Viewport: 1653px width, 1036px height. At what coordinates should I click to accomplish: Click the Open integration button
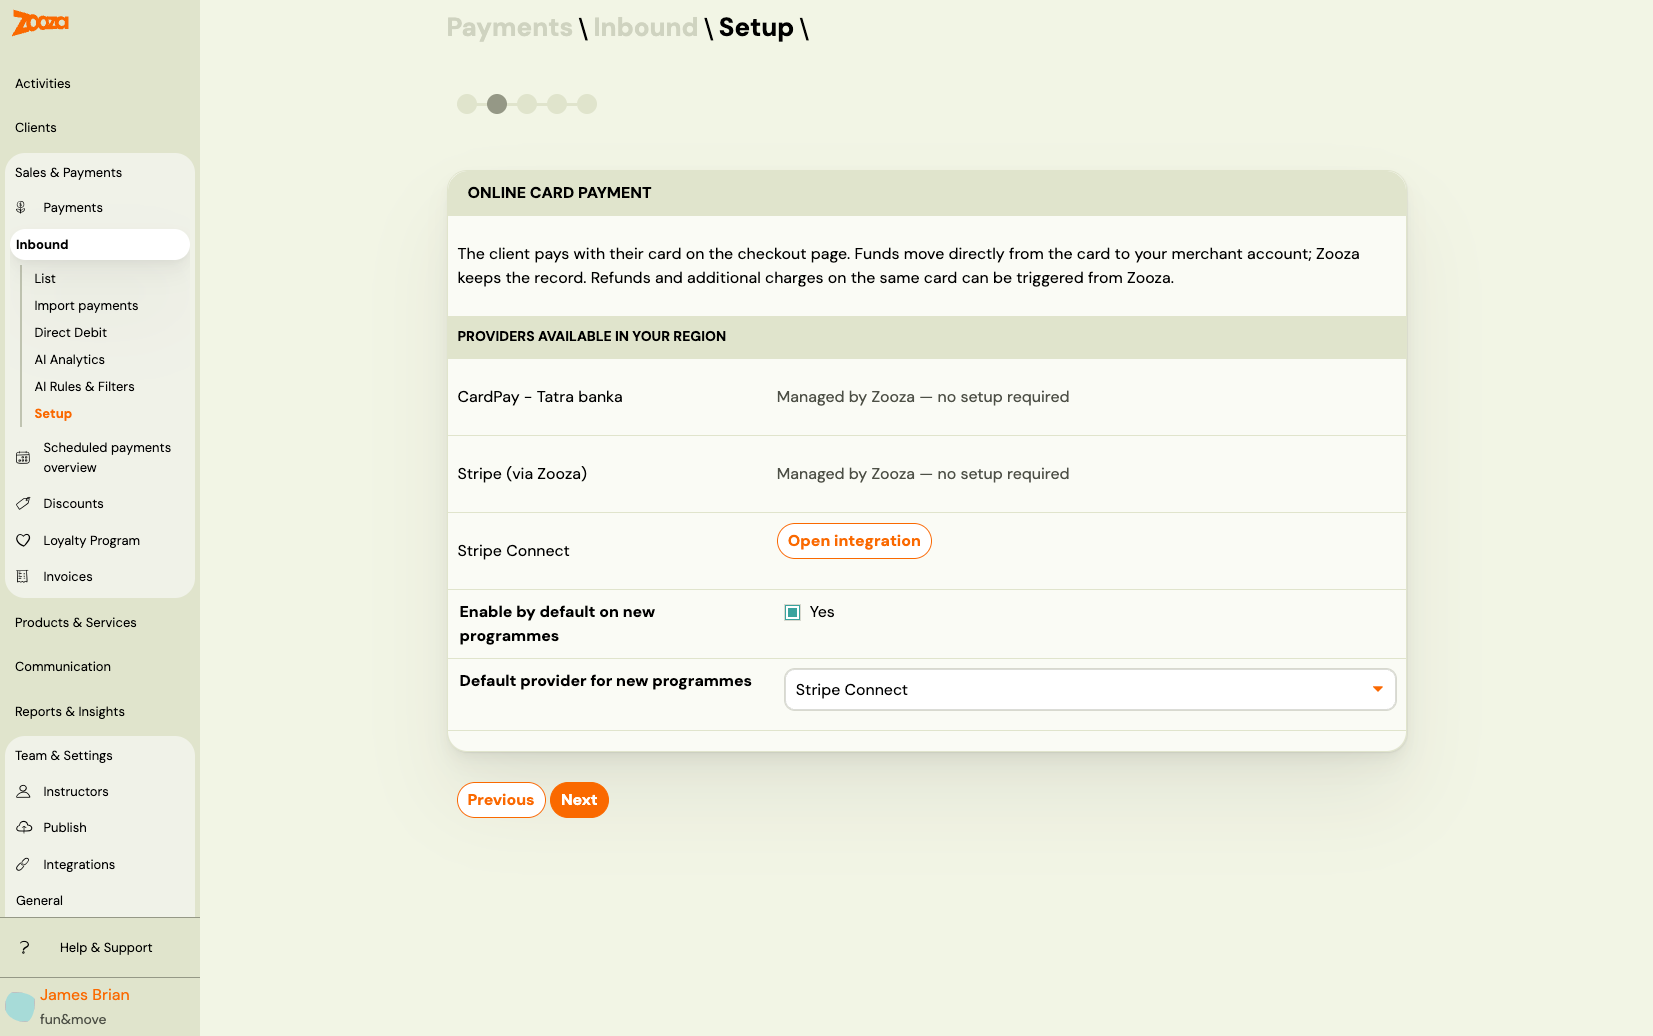click(x=854, y=540)
